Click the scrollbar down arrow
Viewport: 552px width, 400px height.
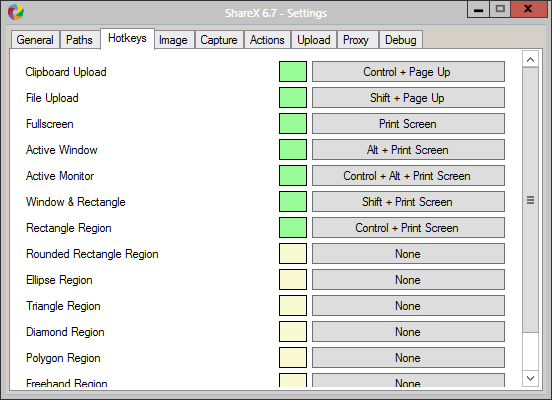pyautogui.click(x=531, y=379)
